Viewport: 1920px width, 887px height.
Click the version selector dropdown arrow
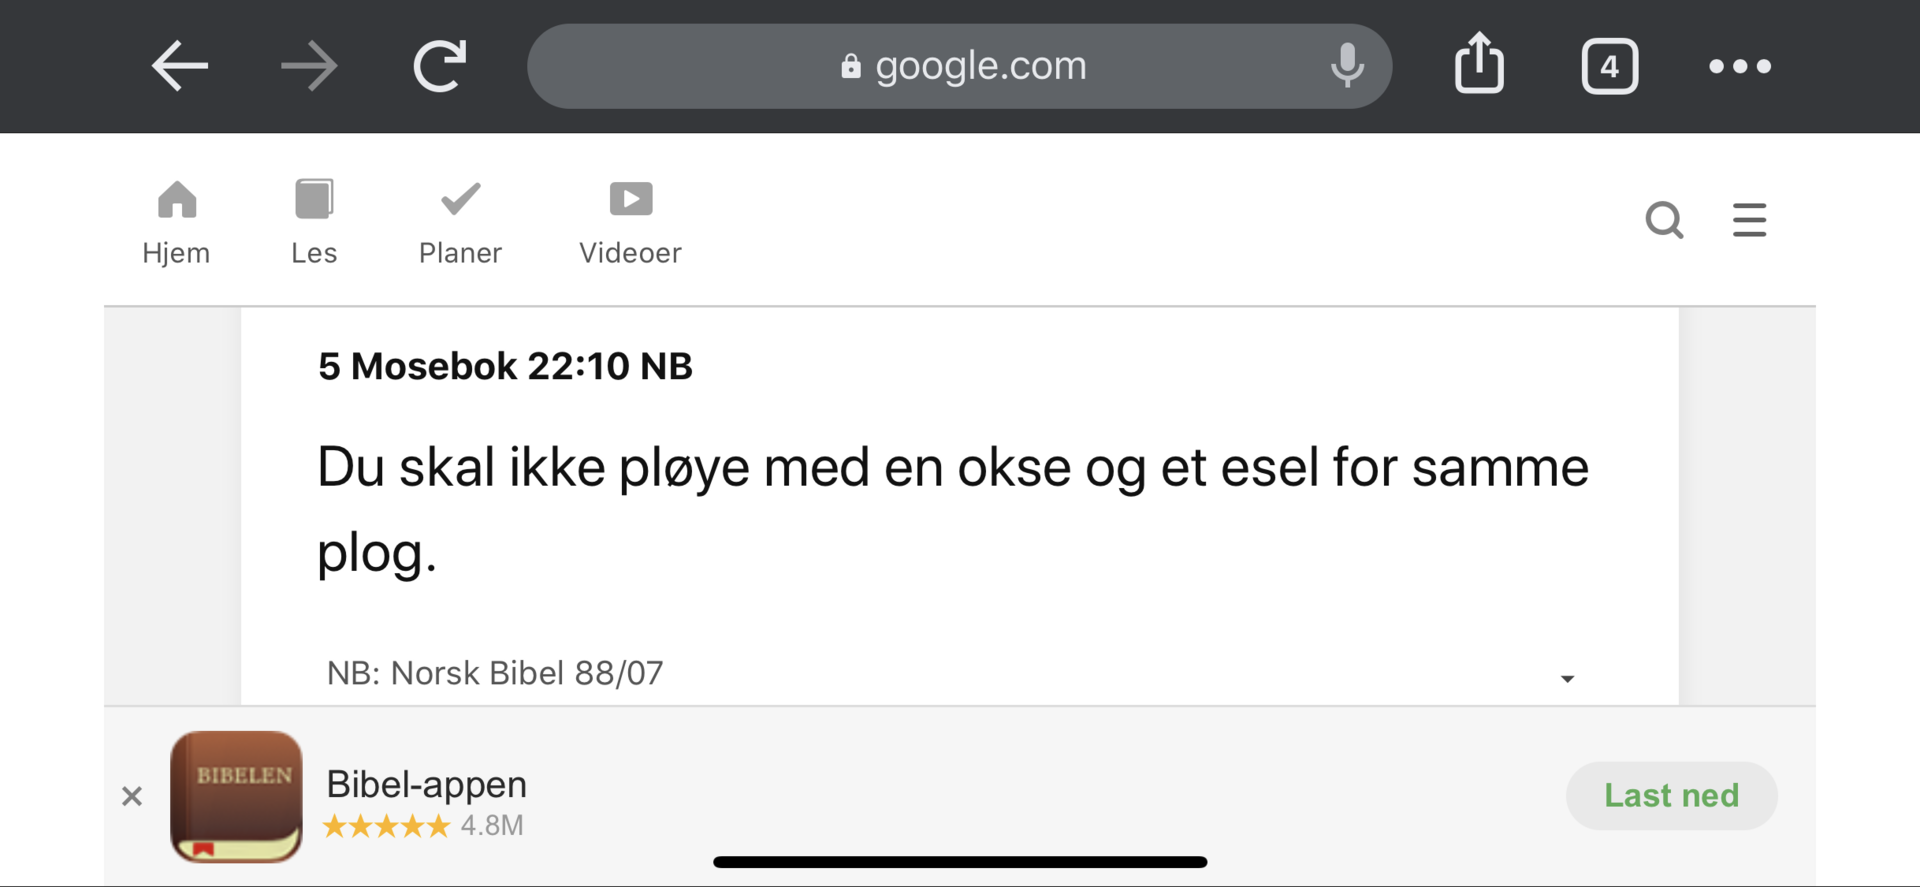coord(1567,679)
